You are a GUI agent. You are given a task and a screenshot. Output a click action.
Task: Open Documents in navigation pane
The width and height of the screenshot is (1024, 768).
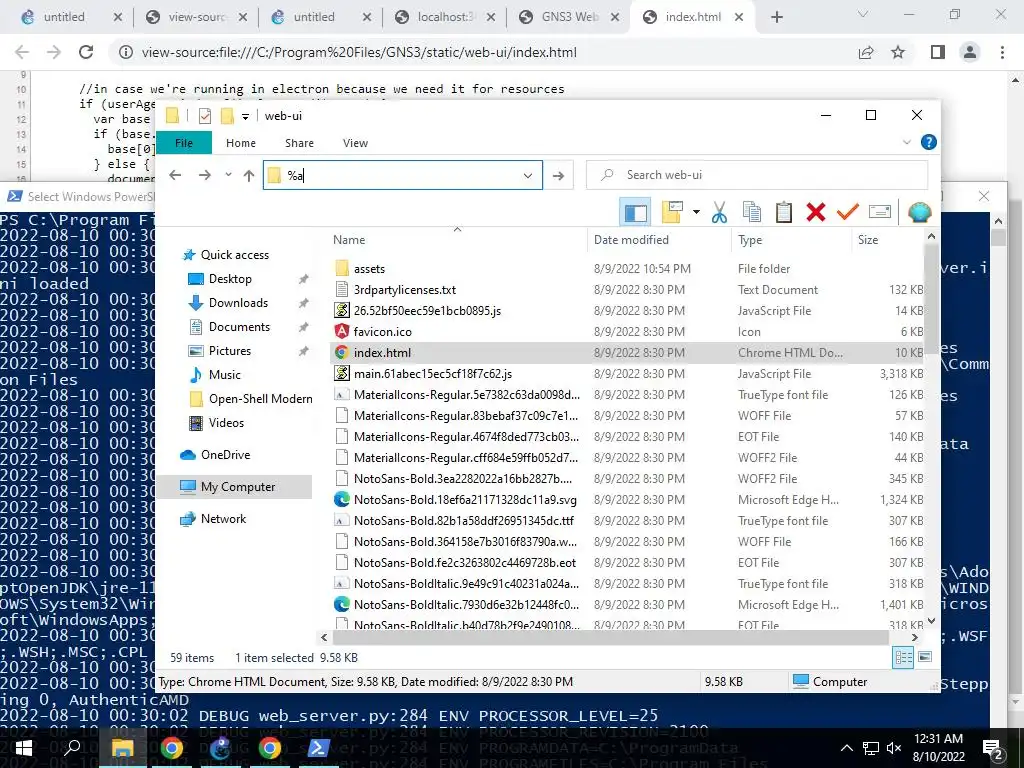coord(239,327)
